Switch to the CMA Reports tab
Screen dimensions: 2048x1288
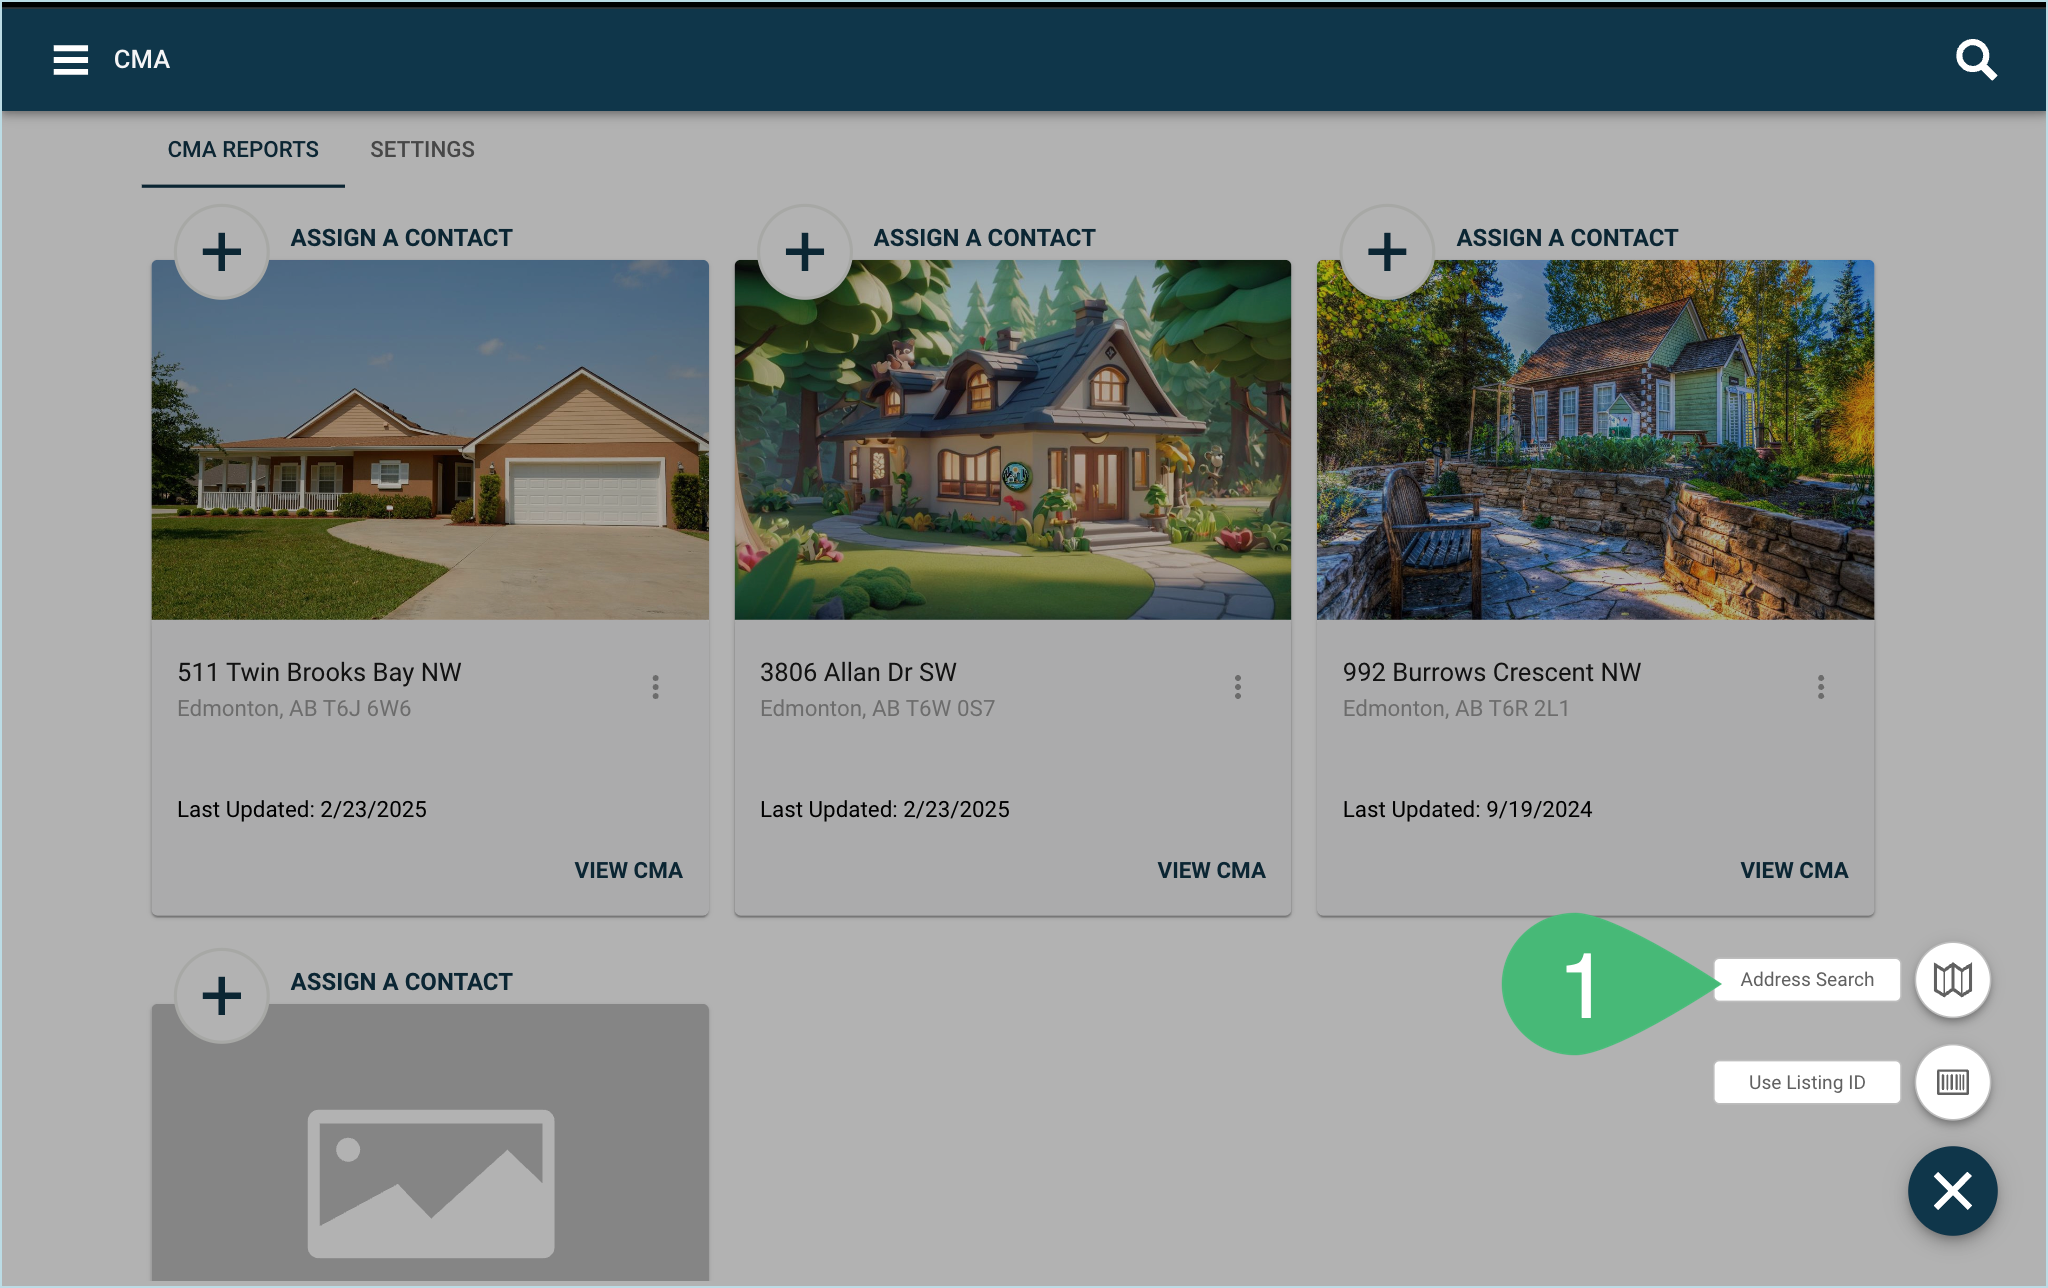coord(243,150)
